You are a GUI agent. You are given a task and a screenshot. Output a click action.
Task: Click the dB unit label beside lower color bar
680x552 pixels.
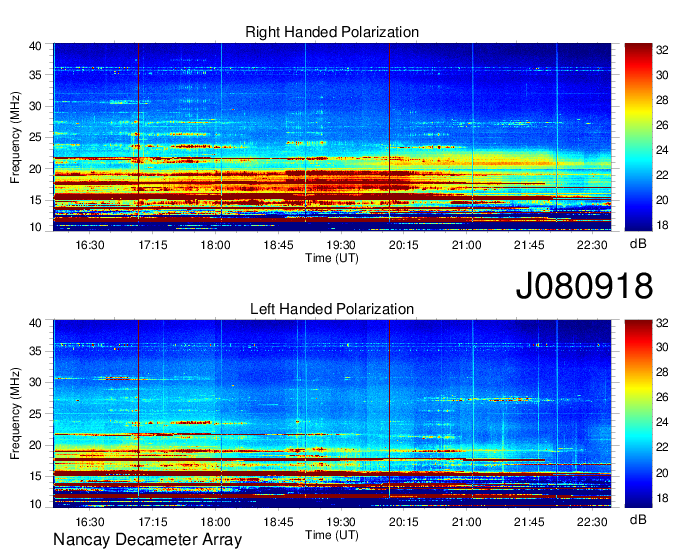(x=638, y=519)
